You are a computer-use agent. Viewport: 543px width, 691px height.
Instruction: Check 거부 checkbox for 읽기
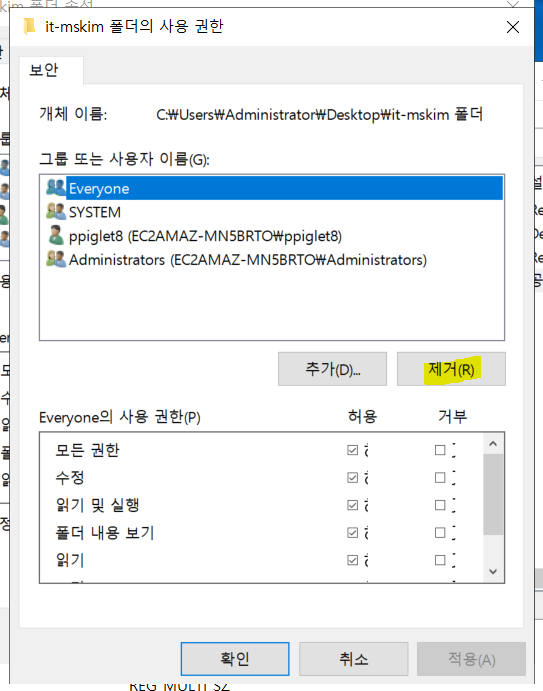(x=440, y=560)
